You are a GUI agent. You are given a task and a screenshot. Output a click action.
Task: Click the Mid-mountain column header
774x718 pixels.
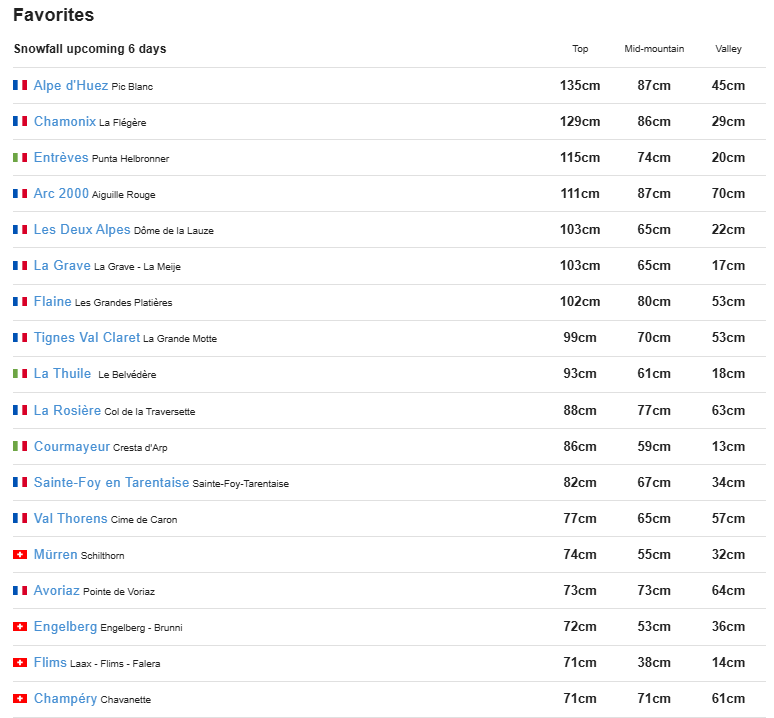654,49
